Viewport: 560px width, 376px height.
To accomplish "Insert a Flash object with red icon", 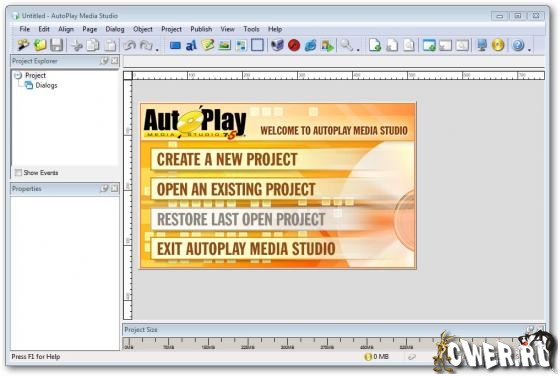I will 294,45.
